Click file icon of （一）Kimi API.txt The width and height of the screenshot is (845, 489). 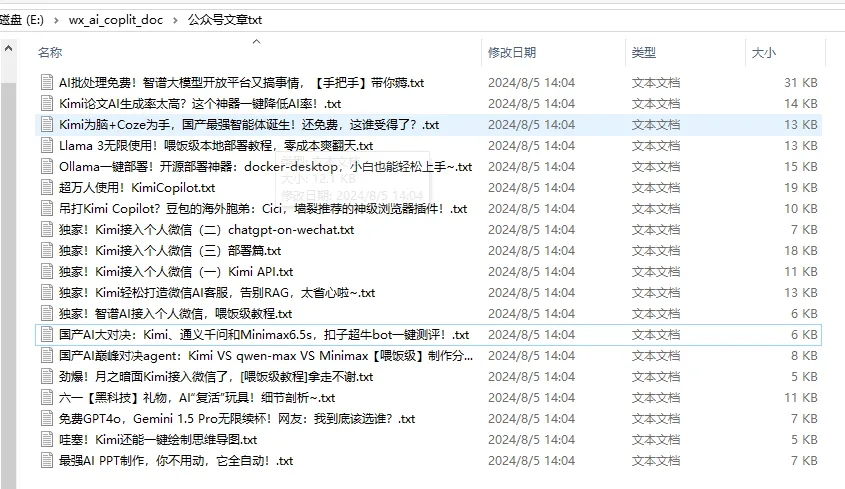(47, 272)
